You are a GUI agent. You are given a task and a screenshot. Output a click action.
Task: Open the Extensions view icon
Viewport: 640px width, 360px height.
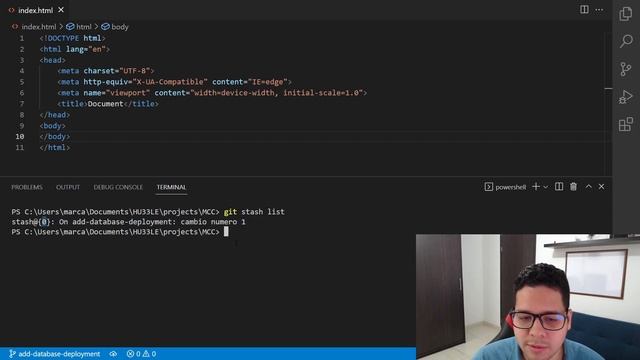pos(626,124)
